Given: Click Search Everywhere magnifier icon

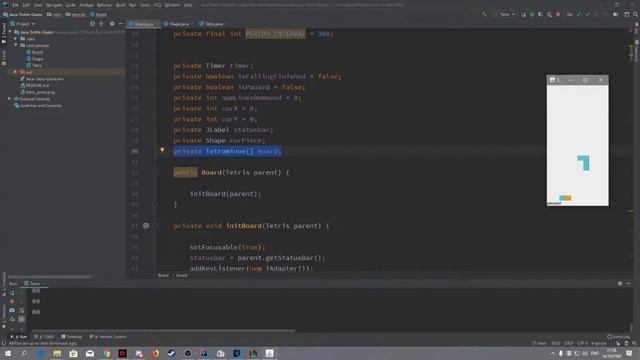Looking at the screenshot, I should 635,14.
